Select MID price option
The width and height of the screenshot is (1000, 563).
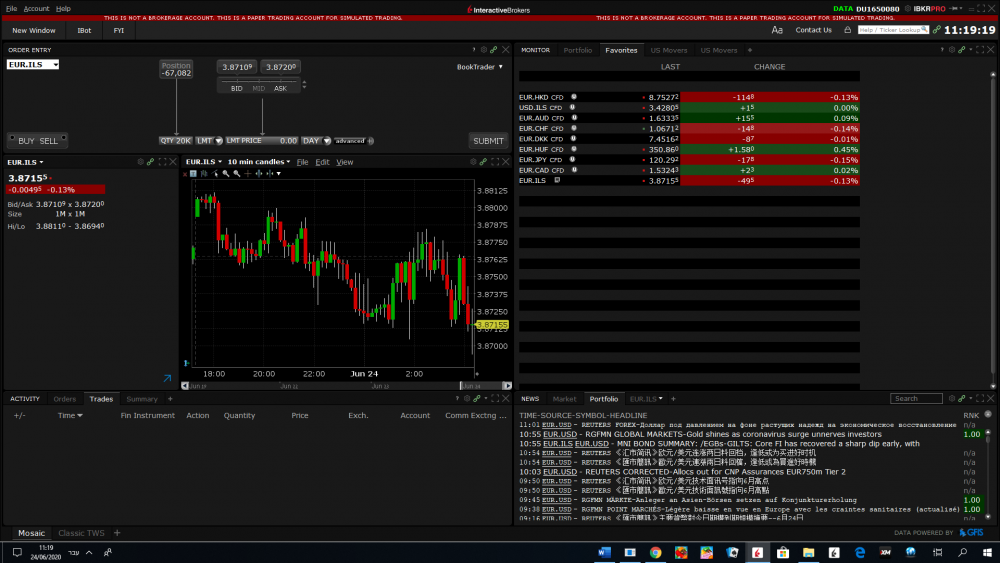[258, 89]
